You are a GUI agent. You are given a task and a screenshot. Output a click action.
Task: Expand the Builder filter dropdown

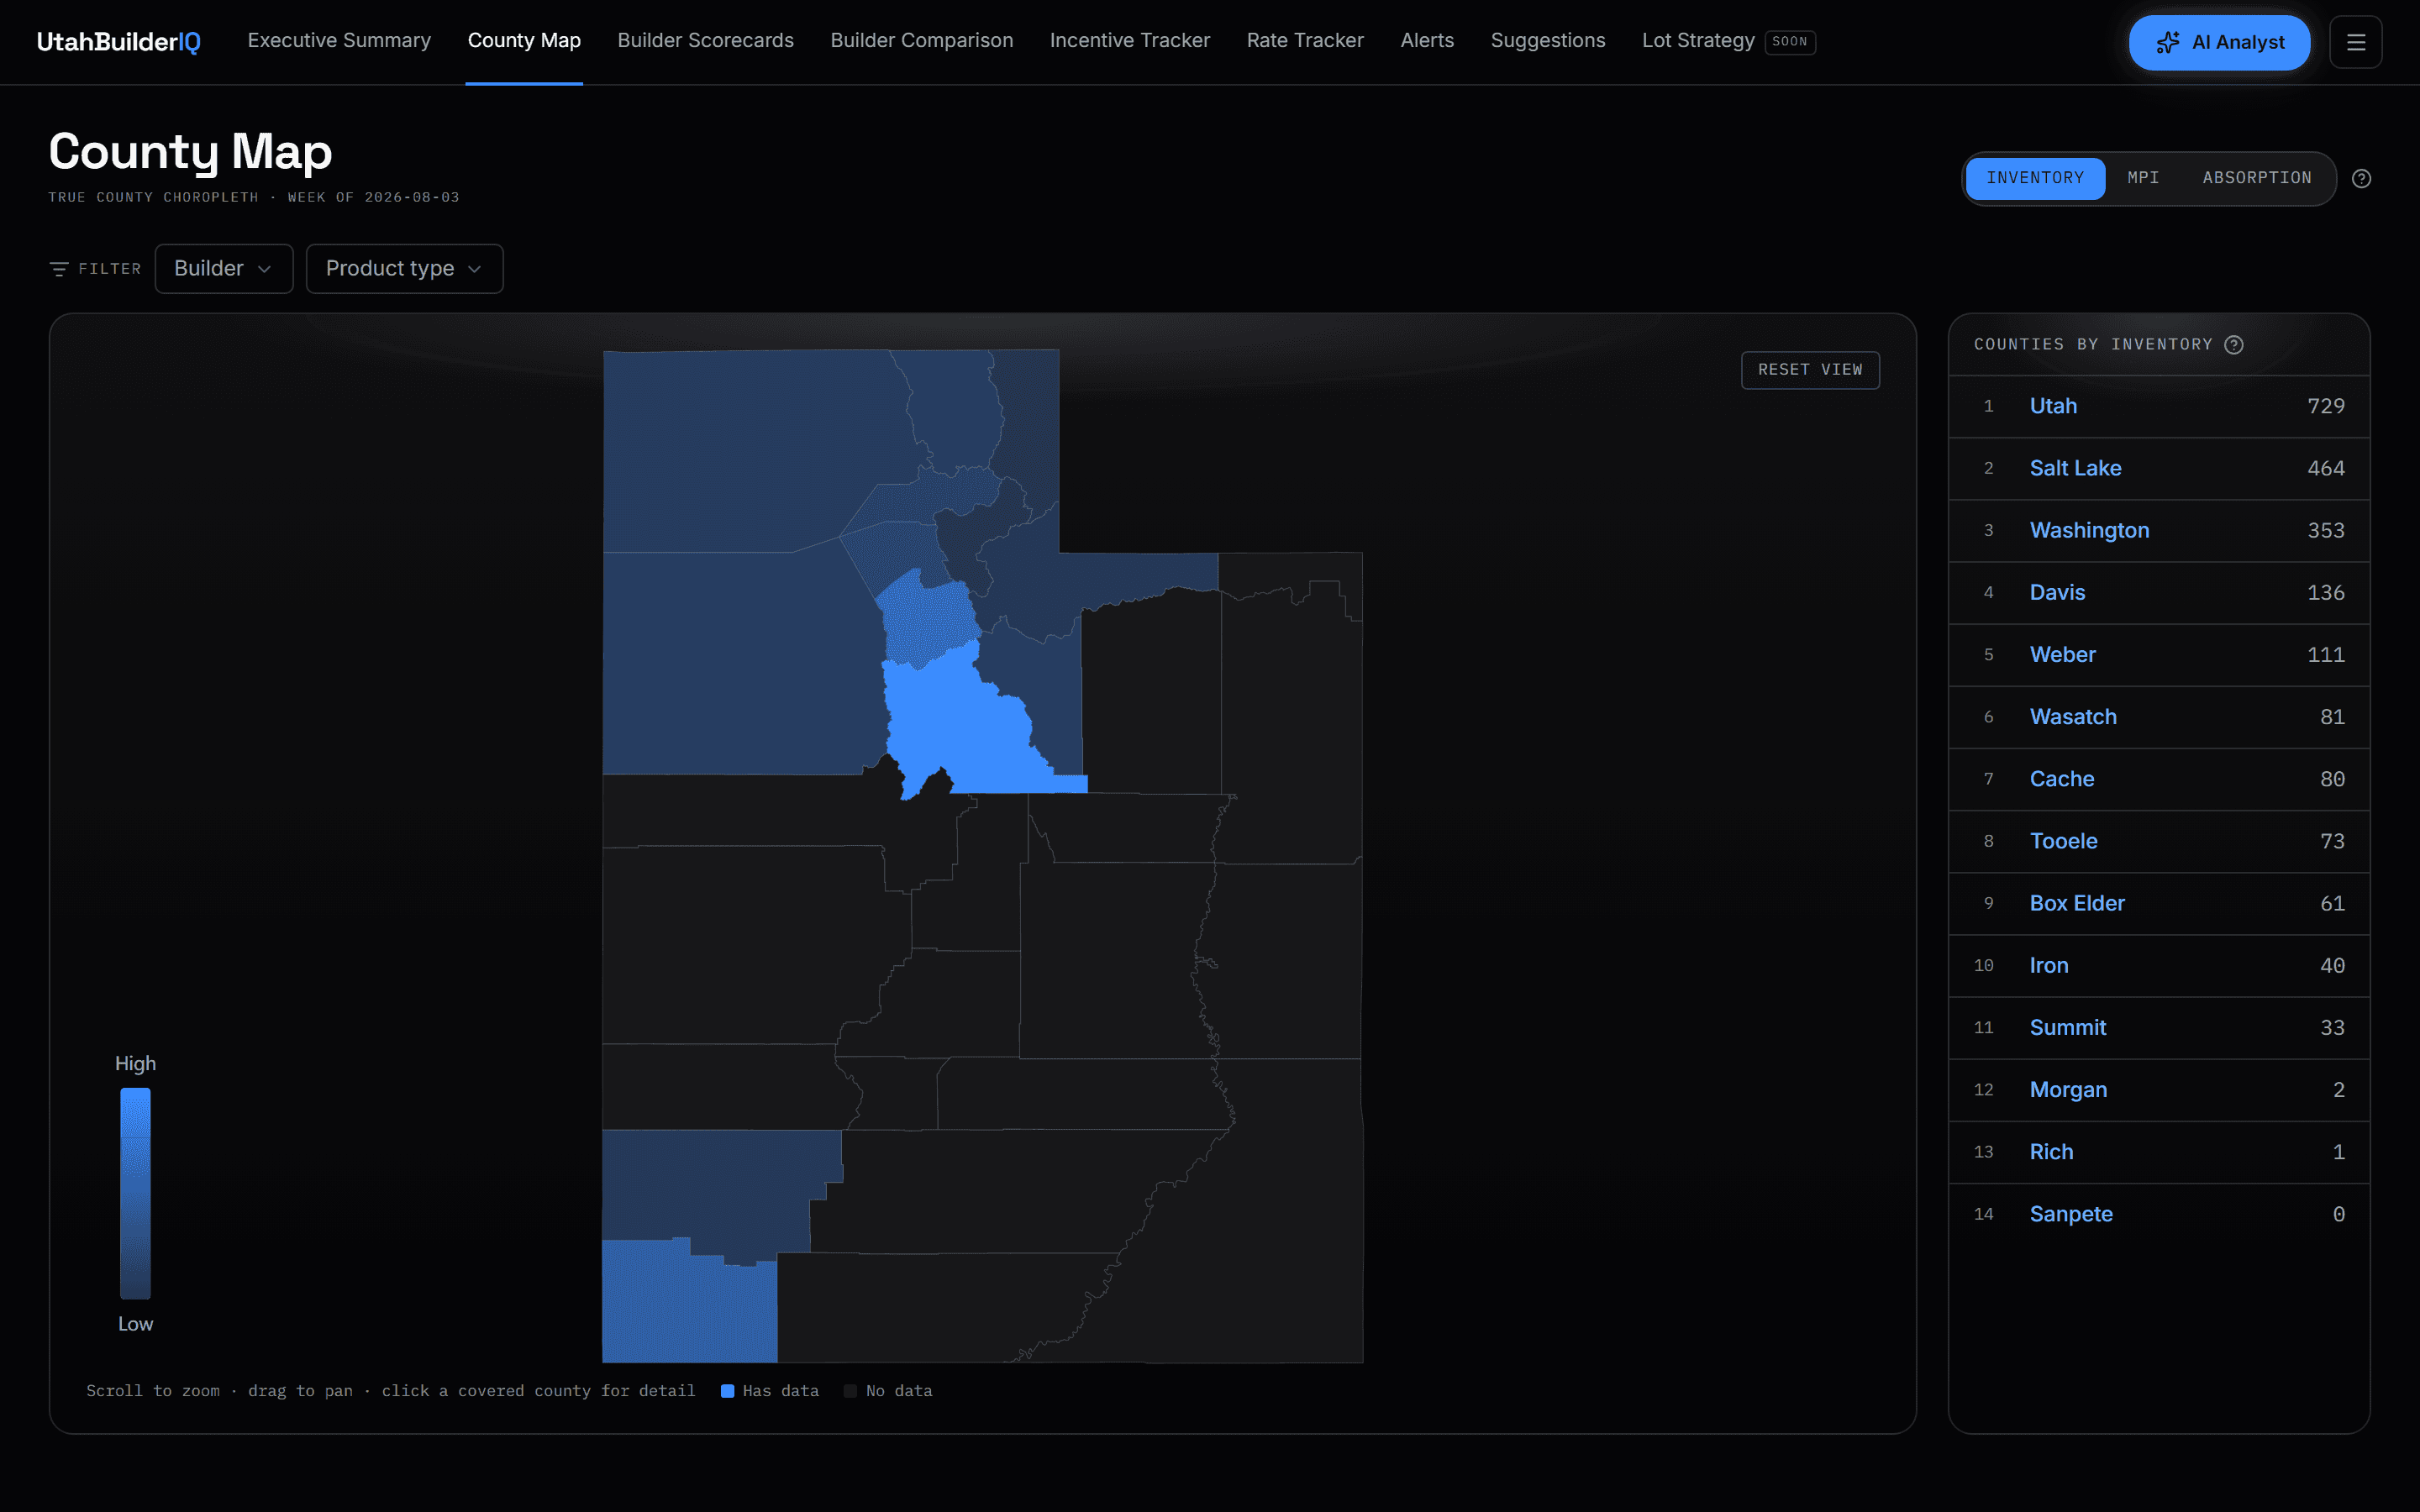pos(224,269)
